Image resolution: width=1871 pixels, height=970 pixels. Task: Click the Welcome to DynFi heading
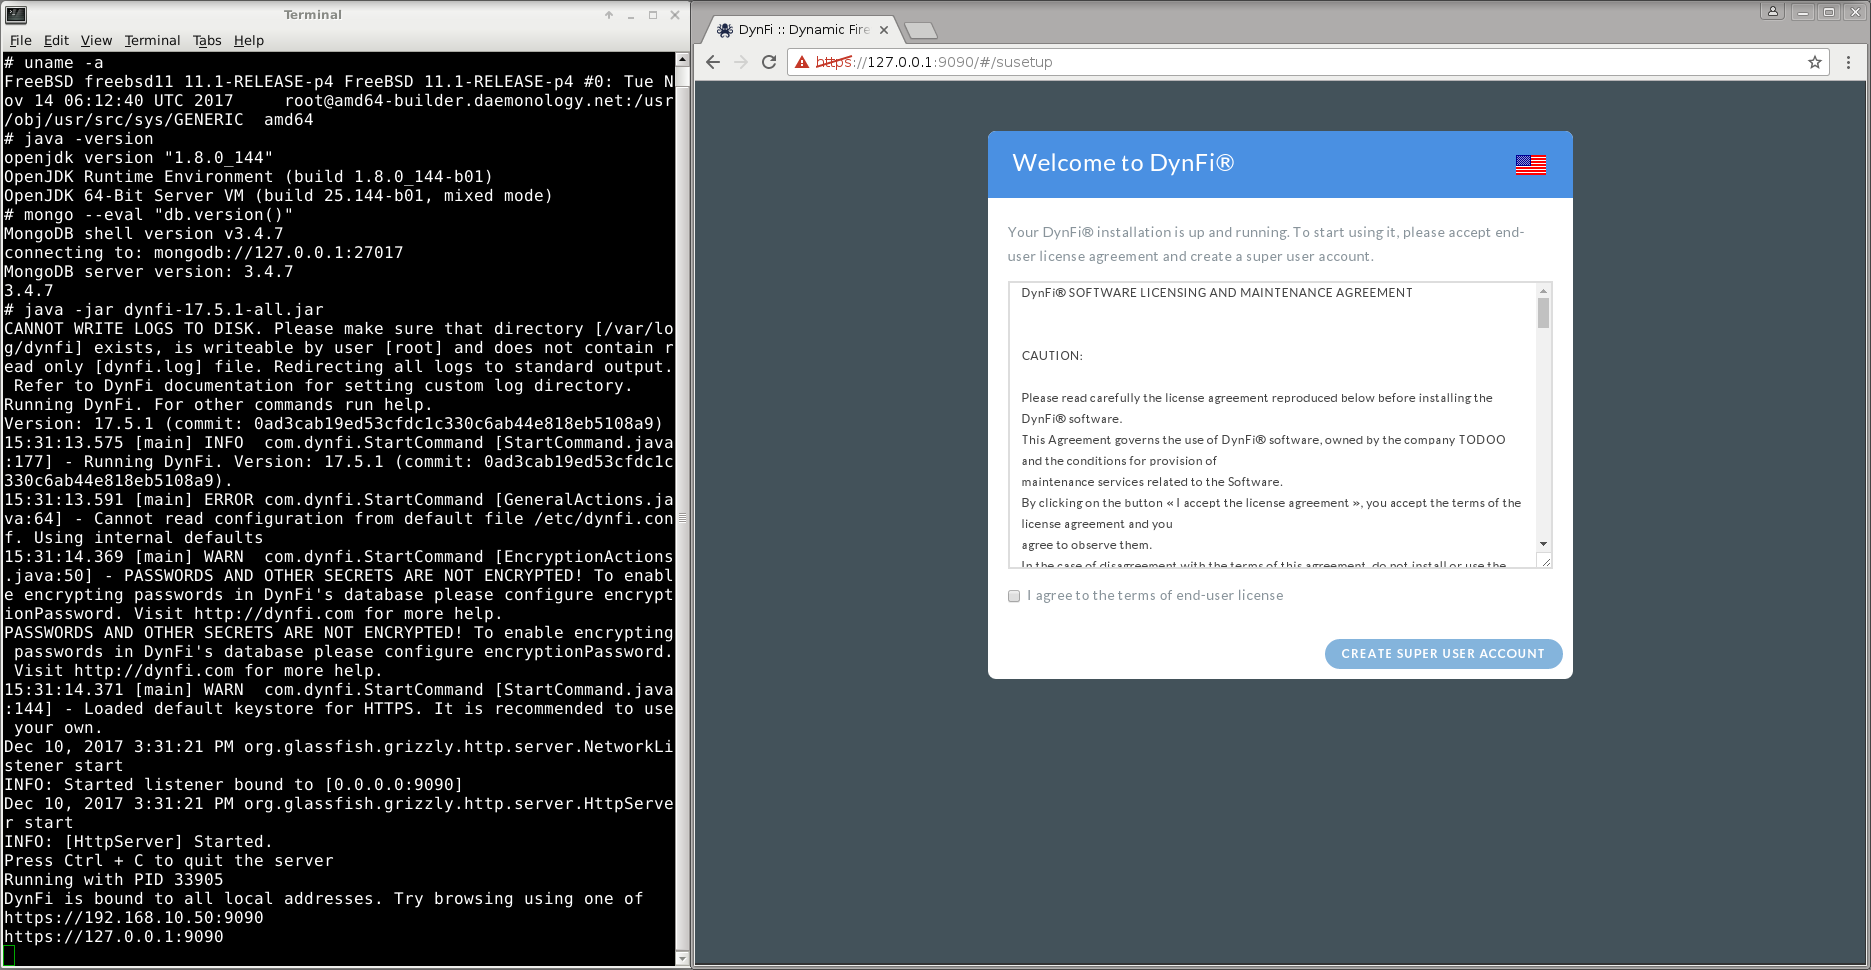pos(1123,163)
